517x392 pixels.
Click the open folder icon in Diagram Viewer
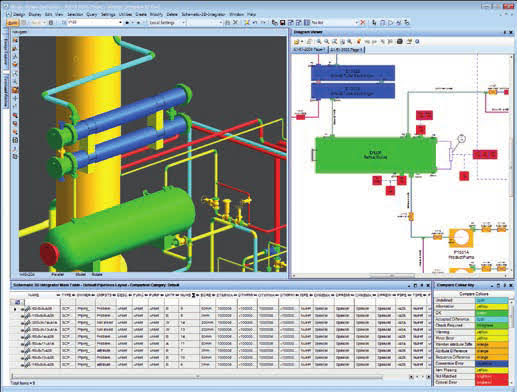296,41
